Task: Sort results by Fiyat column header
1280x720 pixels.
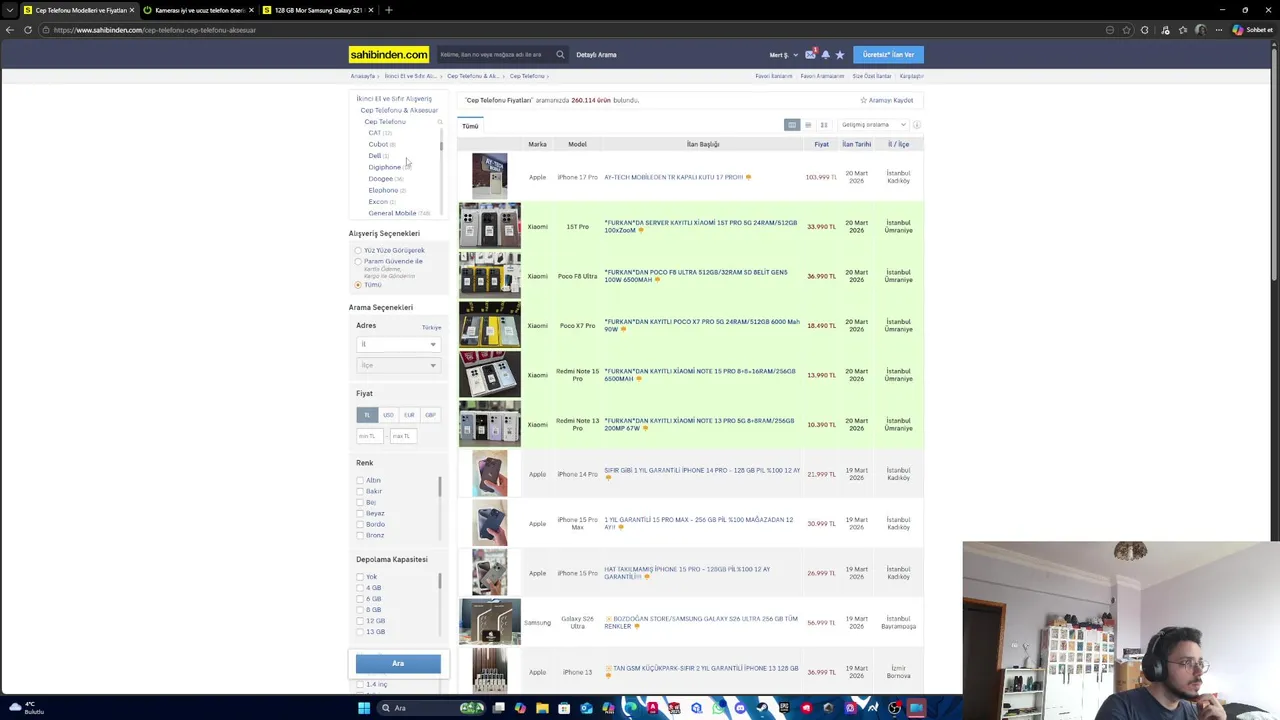Action: [821, 144]
